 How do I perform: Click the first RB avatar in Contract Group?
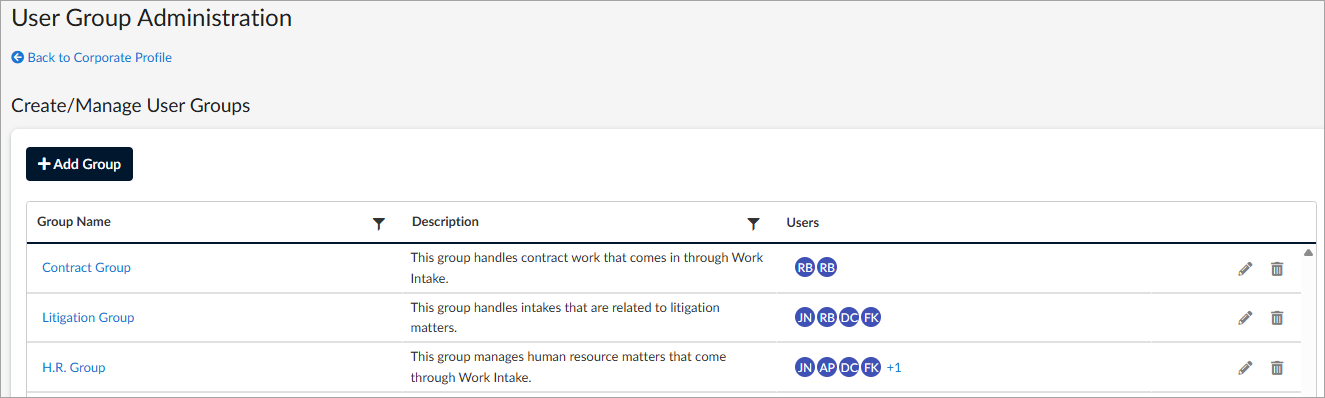coord(804,268)
